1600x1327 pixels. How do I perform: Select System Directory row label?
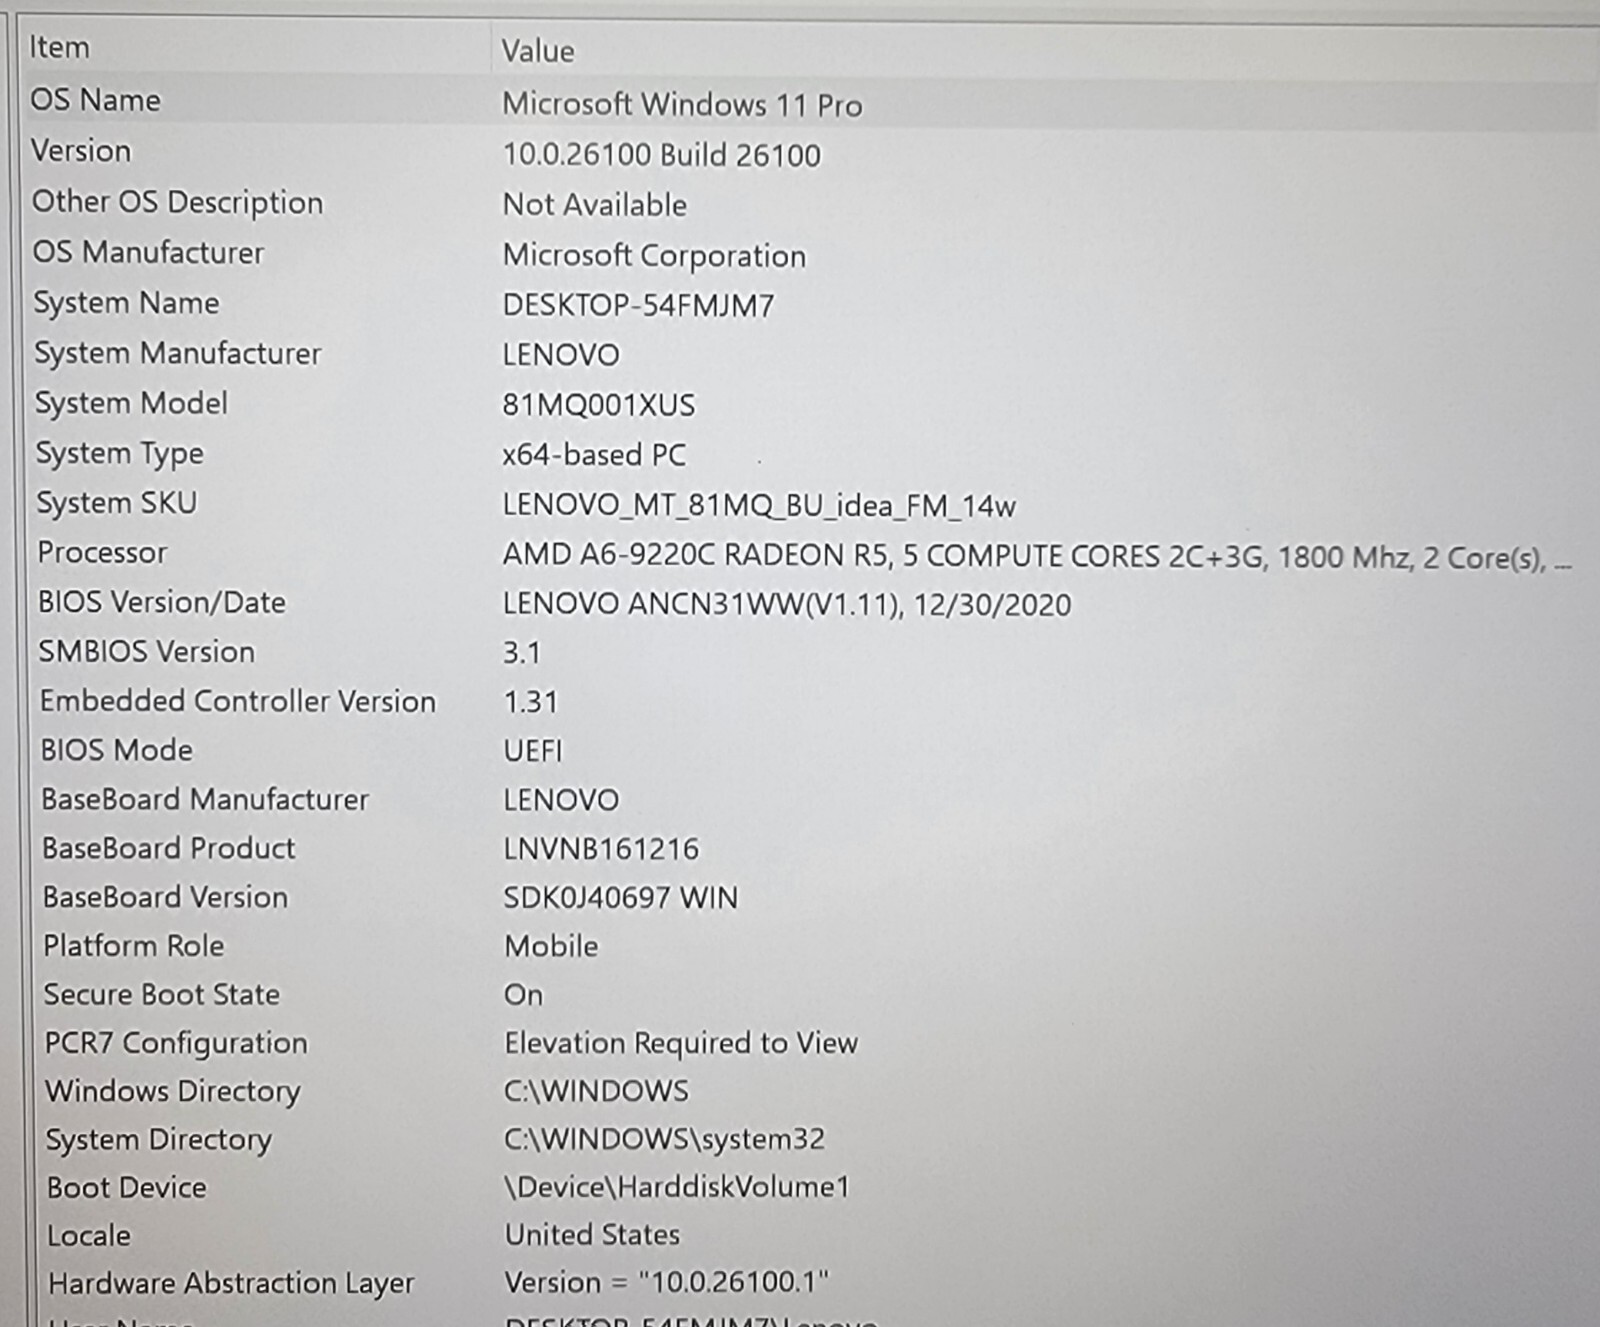click(x=159, y=1140)
